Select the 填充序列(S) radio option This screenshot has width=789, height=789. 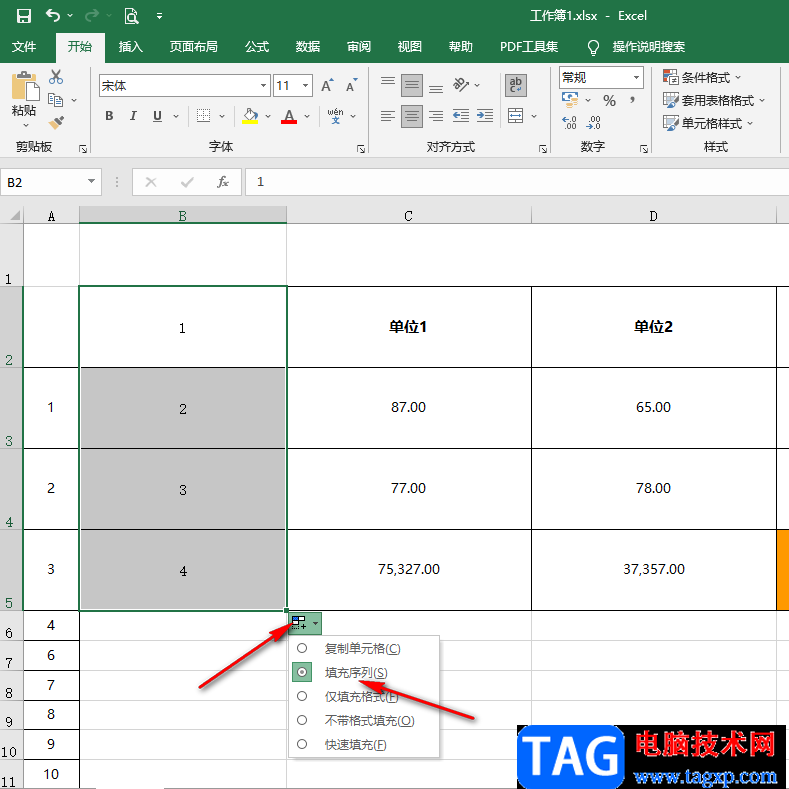(302, 672)
